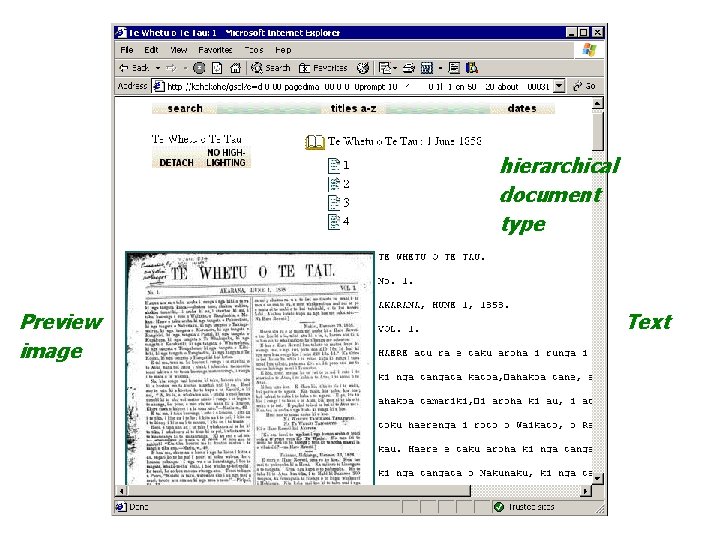Screen dimensions: 720x540
Task: Click the Windows logo throbber
Action: click(x=589, y=50)
